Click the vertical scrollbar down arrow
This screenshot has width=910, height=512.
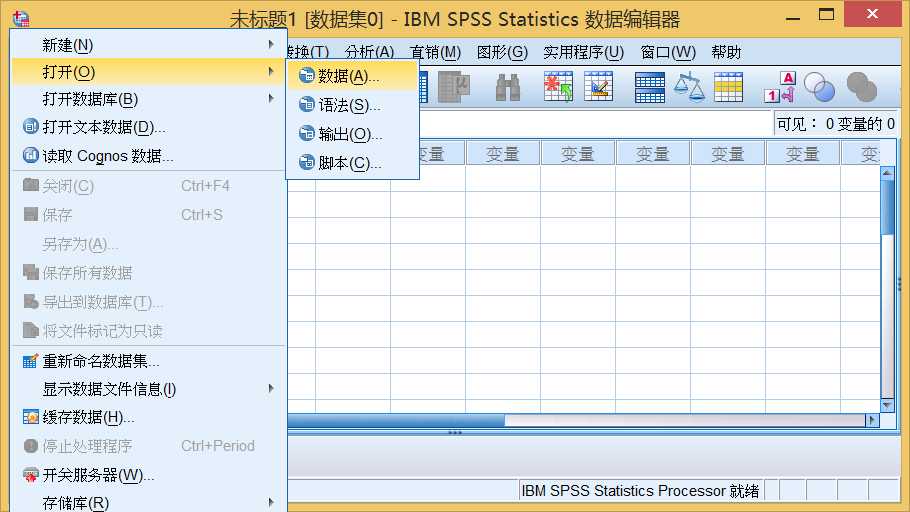click(887, 405)
